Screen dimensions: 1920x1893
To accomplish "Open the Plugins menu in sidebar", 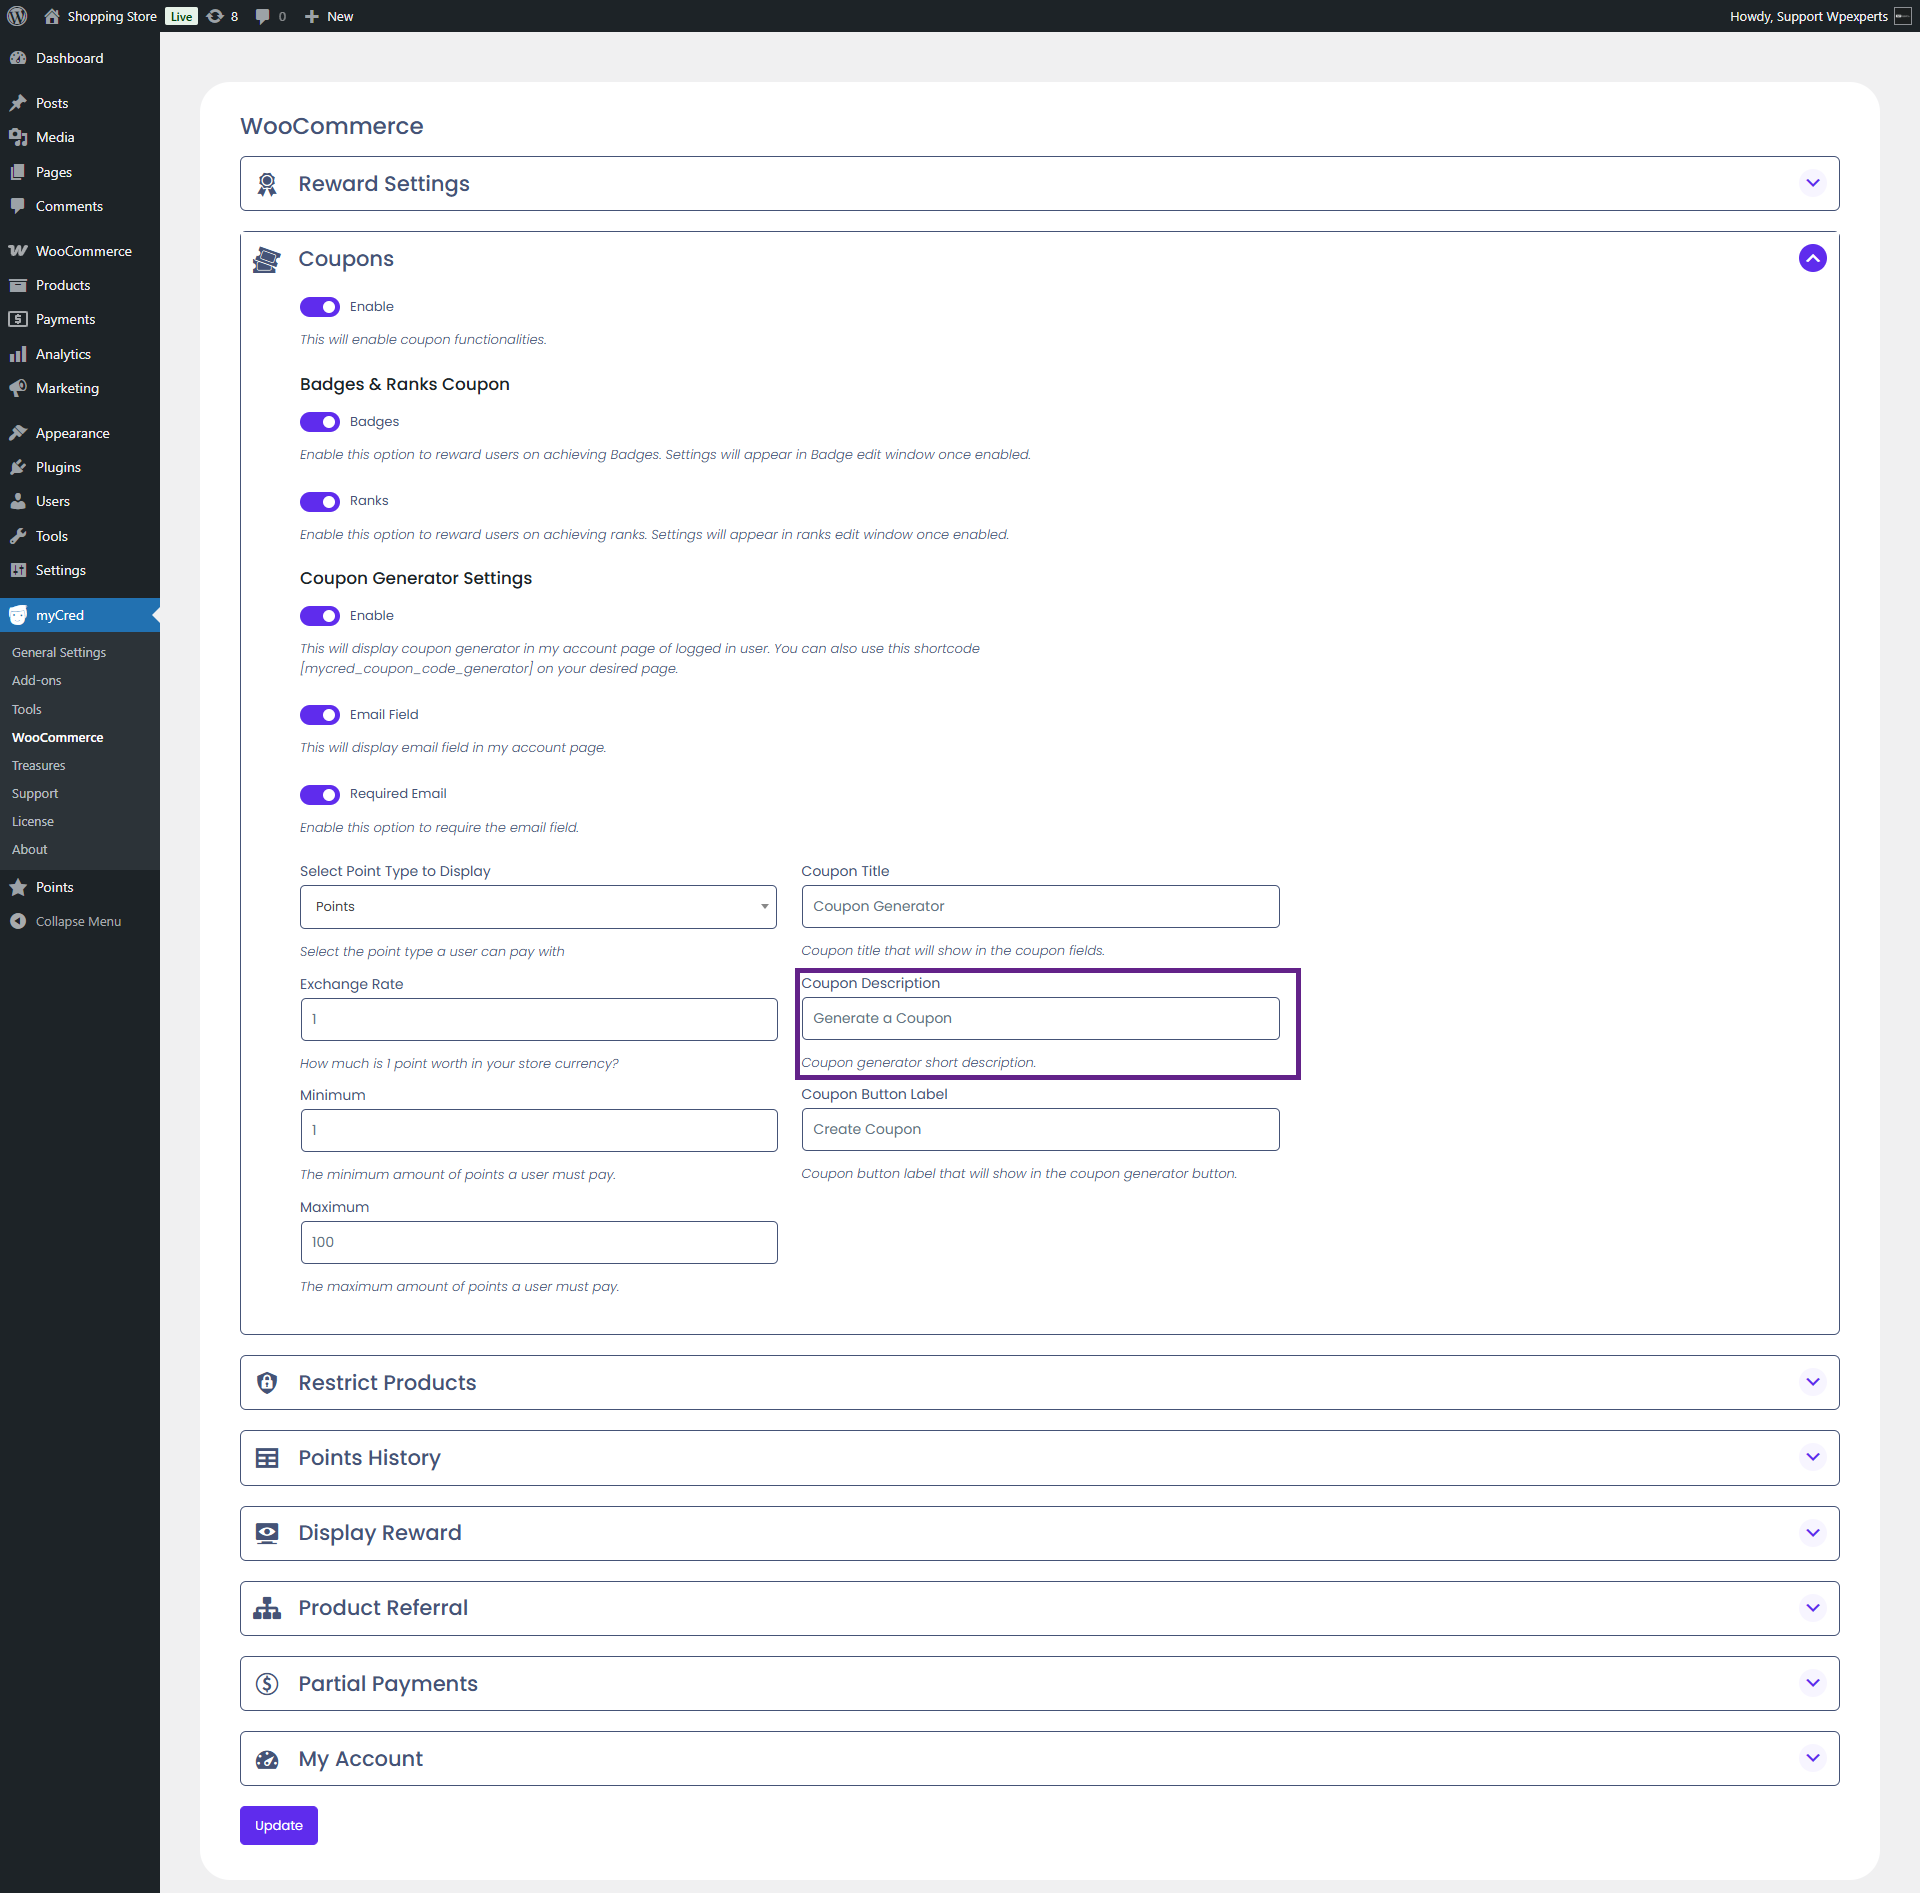I will pyautogui.click(x=58, y=467).
